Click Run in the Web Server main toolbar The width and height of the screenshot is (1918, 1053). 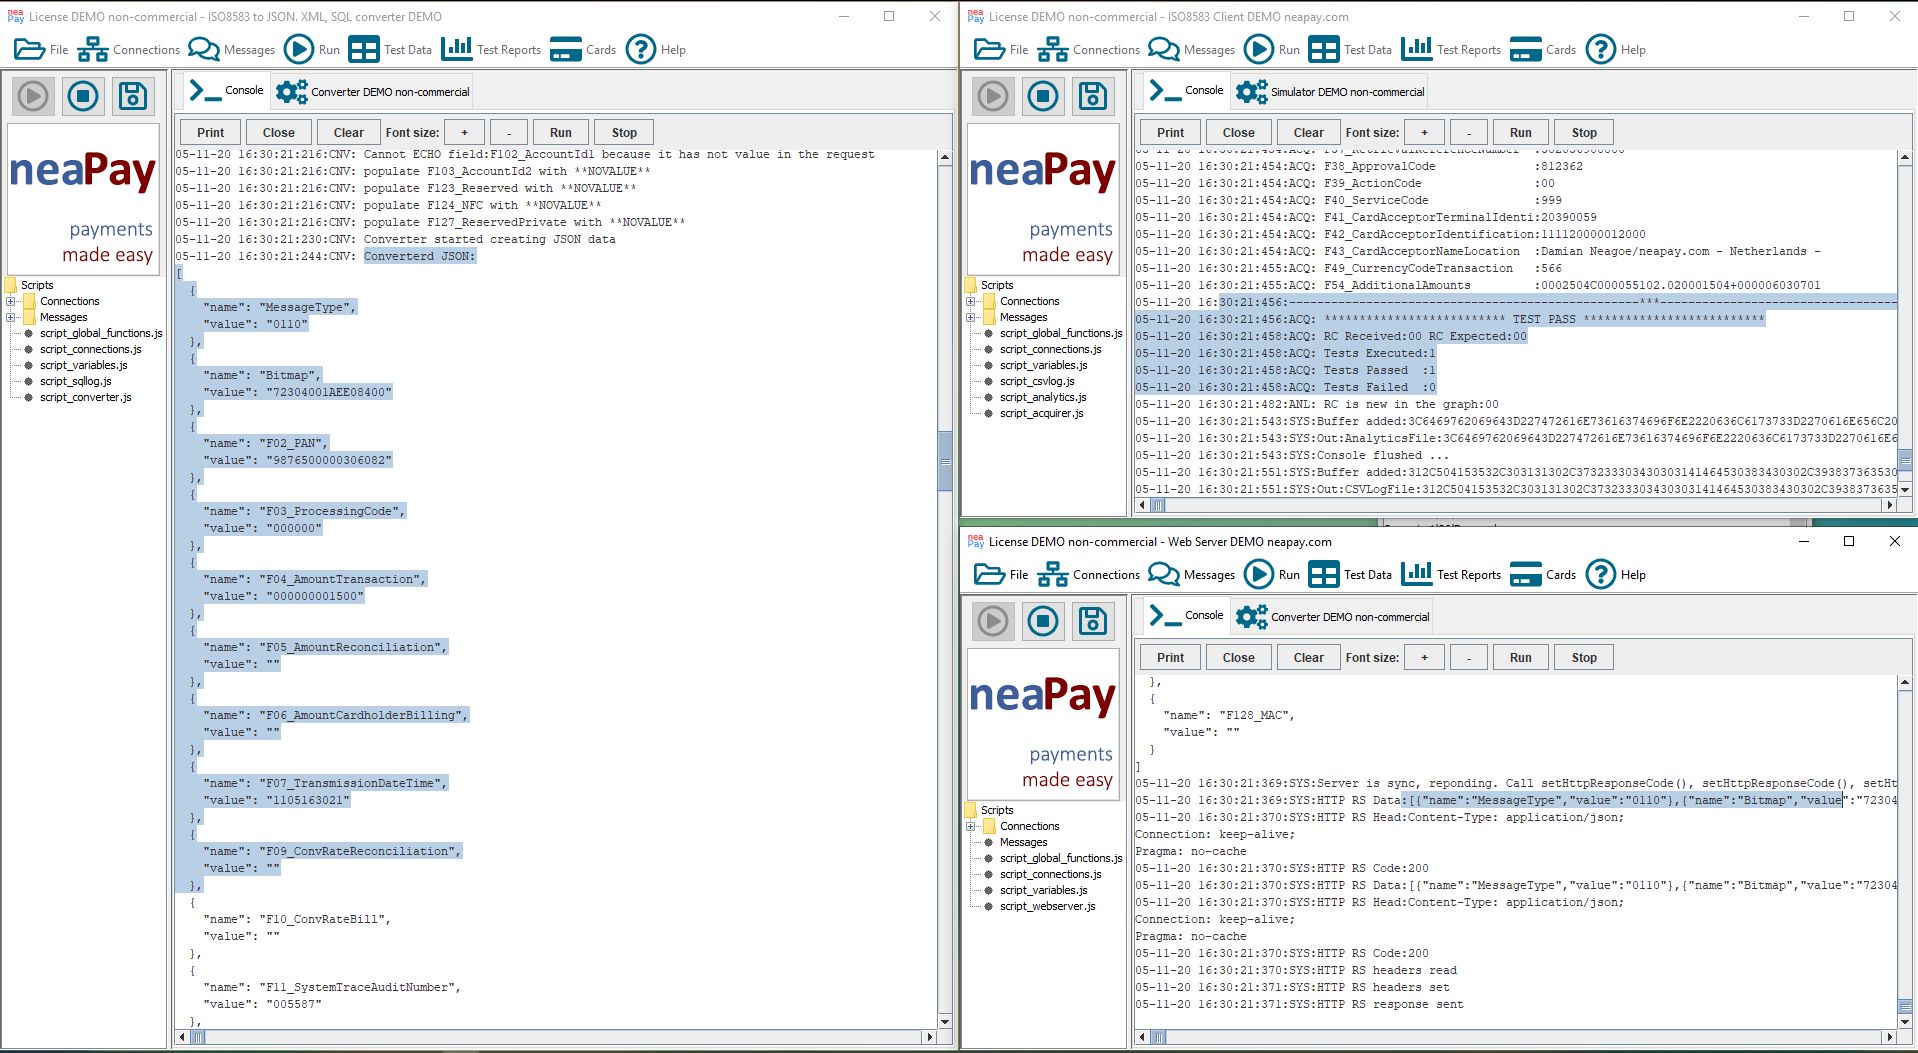coord(1272,574)
